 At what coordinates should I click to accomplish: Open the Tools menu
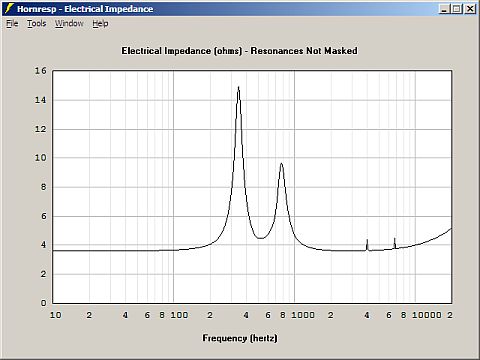pyautogui.click(x=36, y=24)
